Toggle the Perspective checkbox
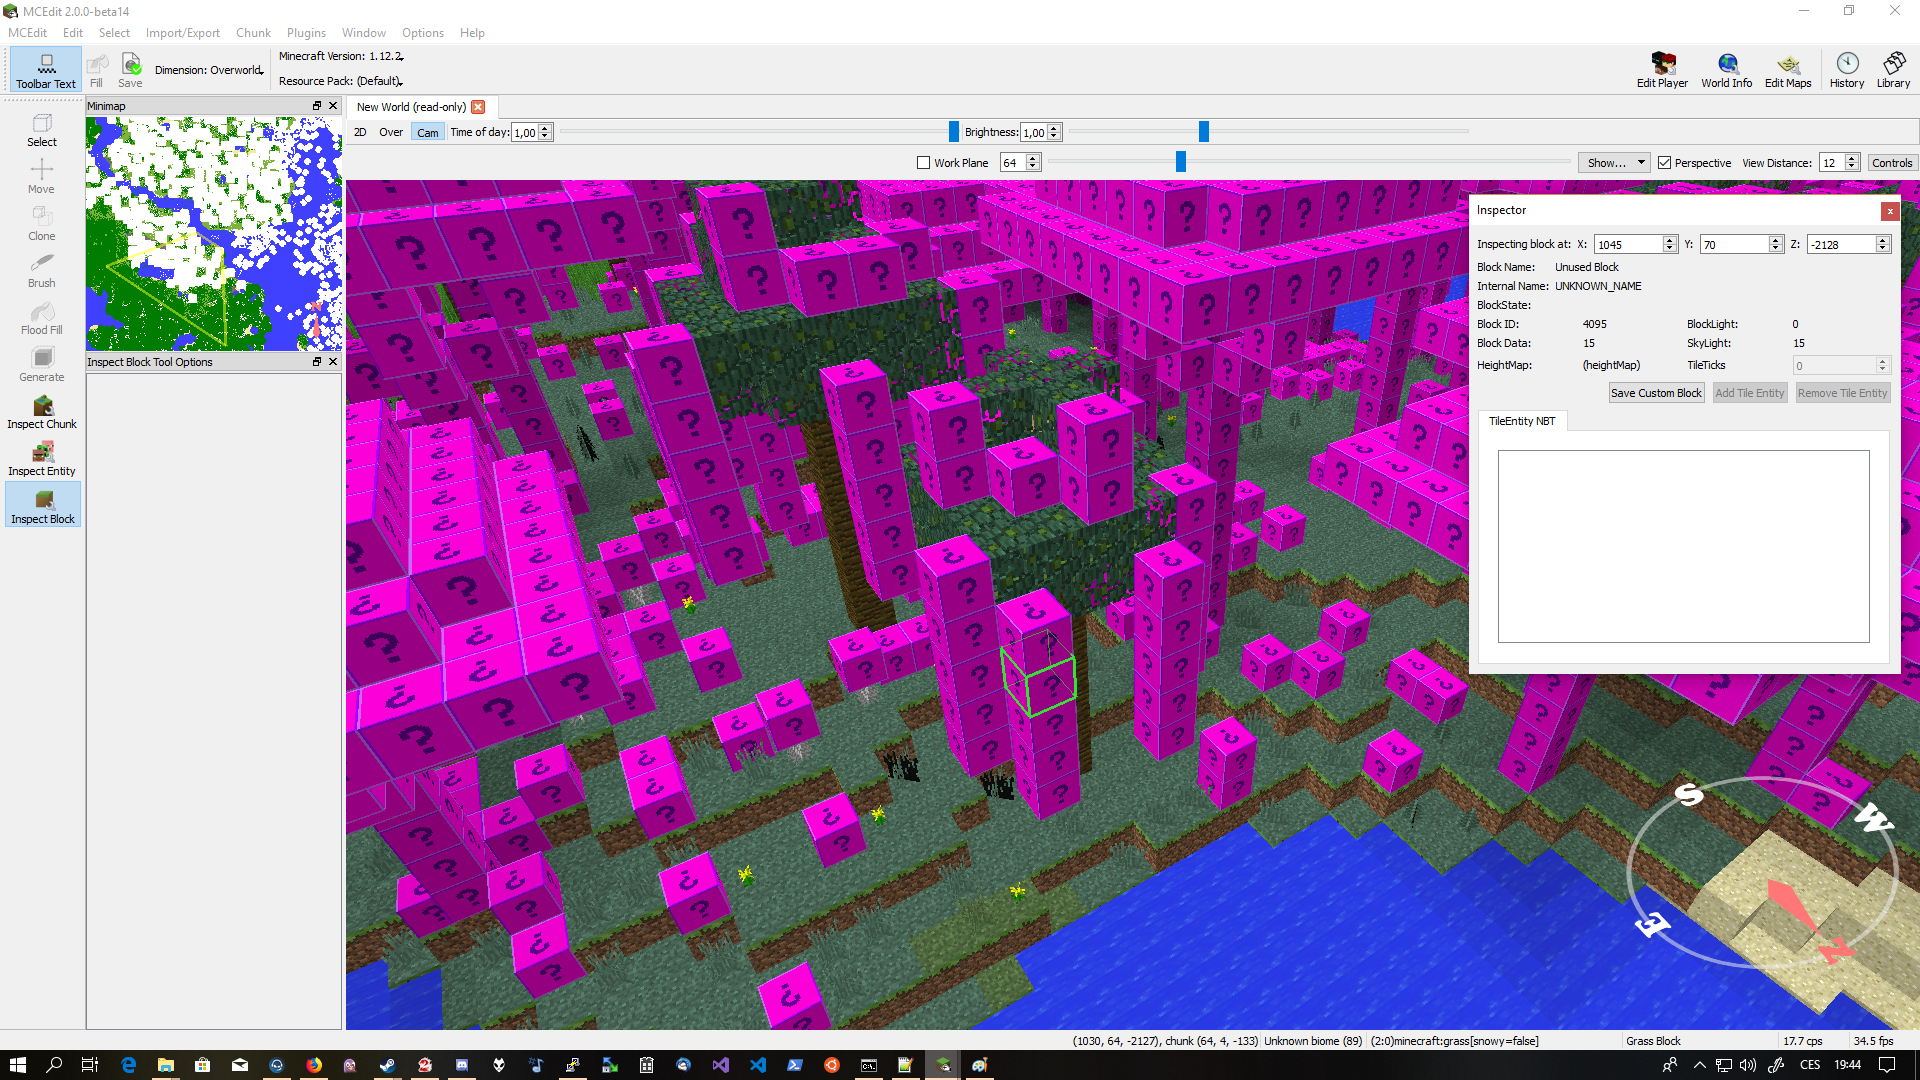 [1665, 163]
